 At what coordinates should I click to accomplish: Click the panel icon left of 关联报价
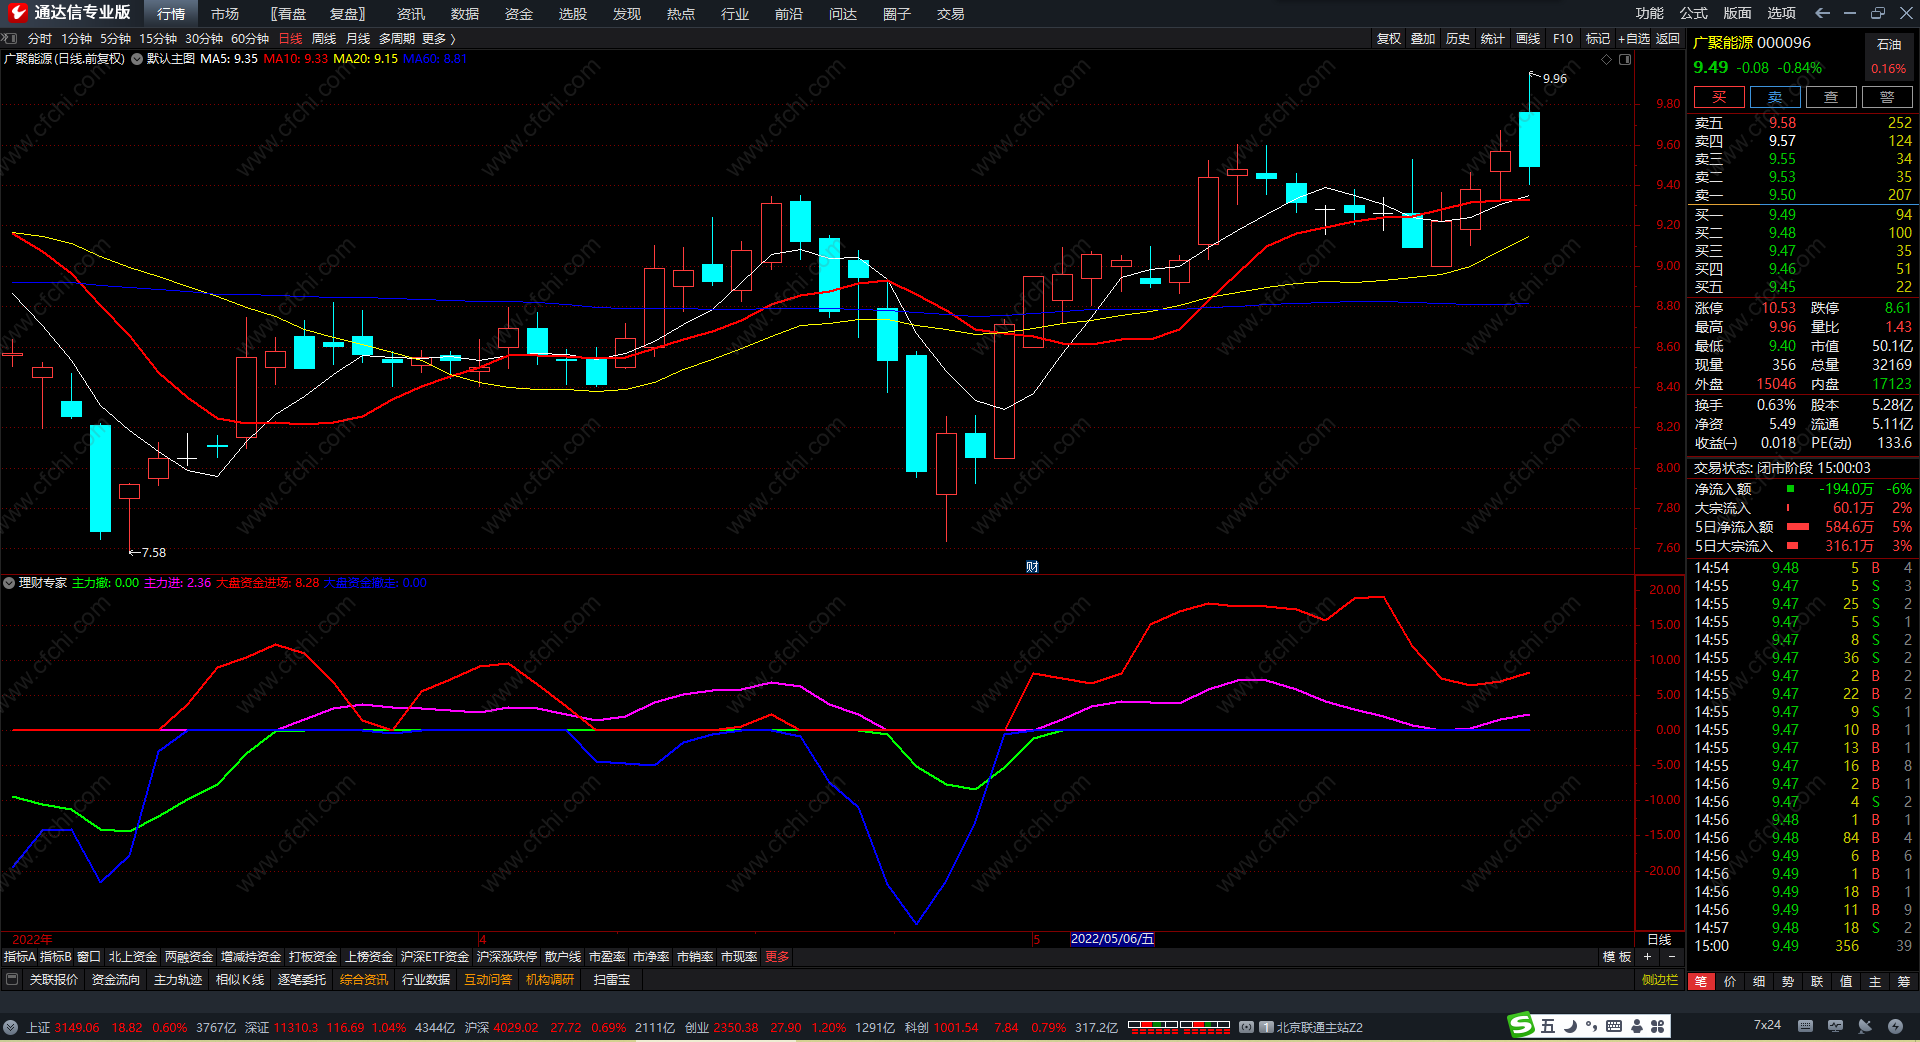(12, 980)
